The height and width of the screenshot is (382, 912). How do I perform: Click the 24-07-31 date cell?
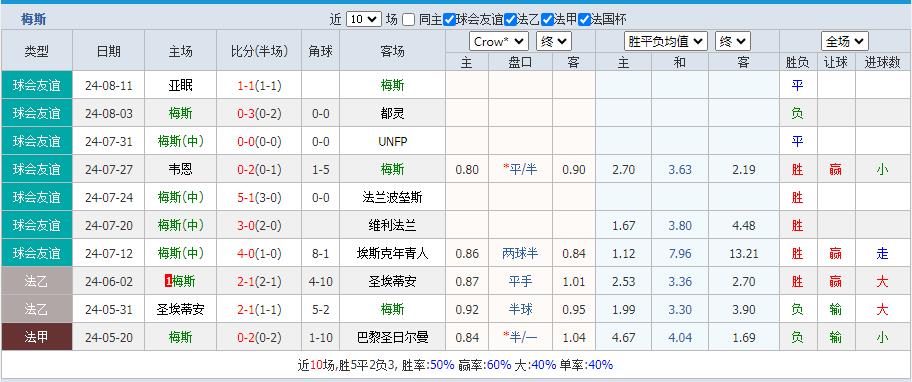click(x=109, y=141)
